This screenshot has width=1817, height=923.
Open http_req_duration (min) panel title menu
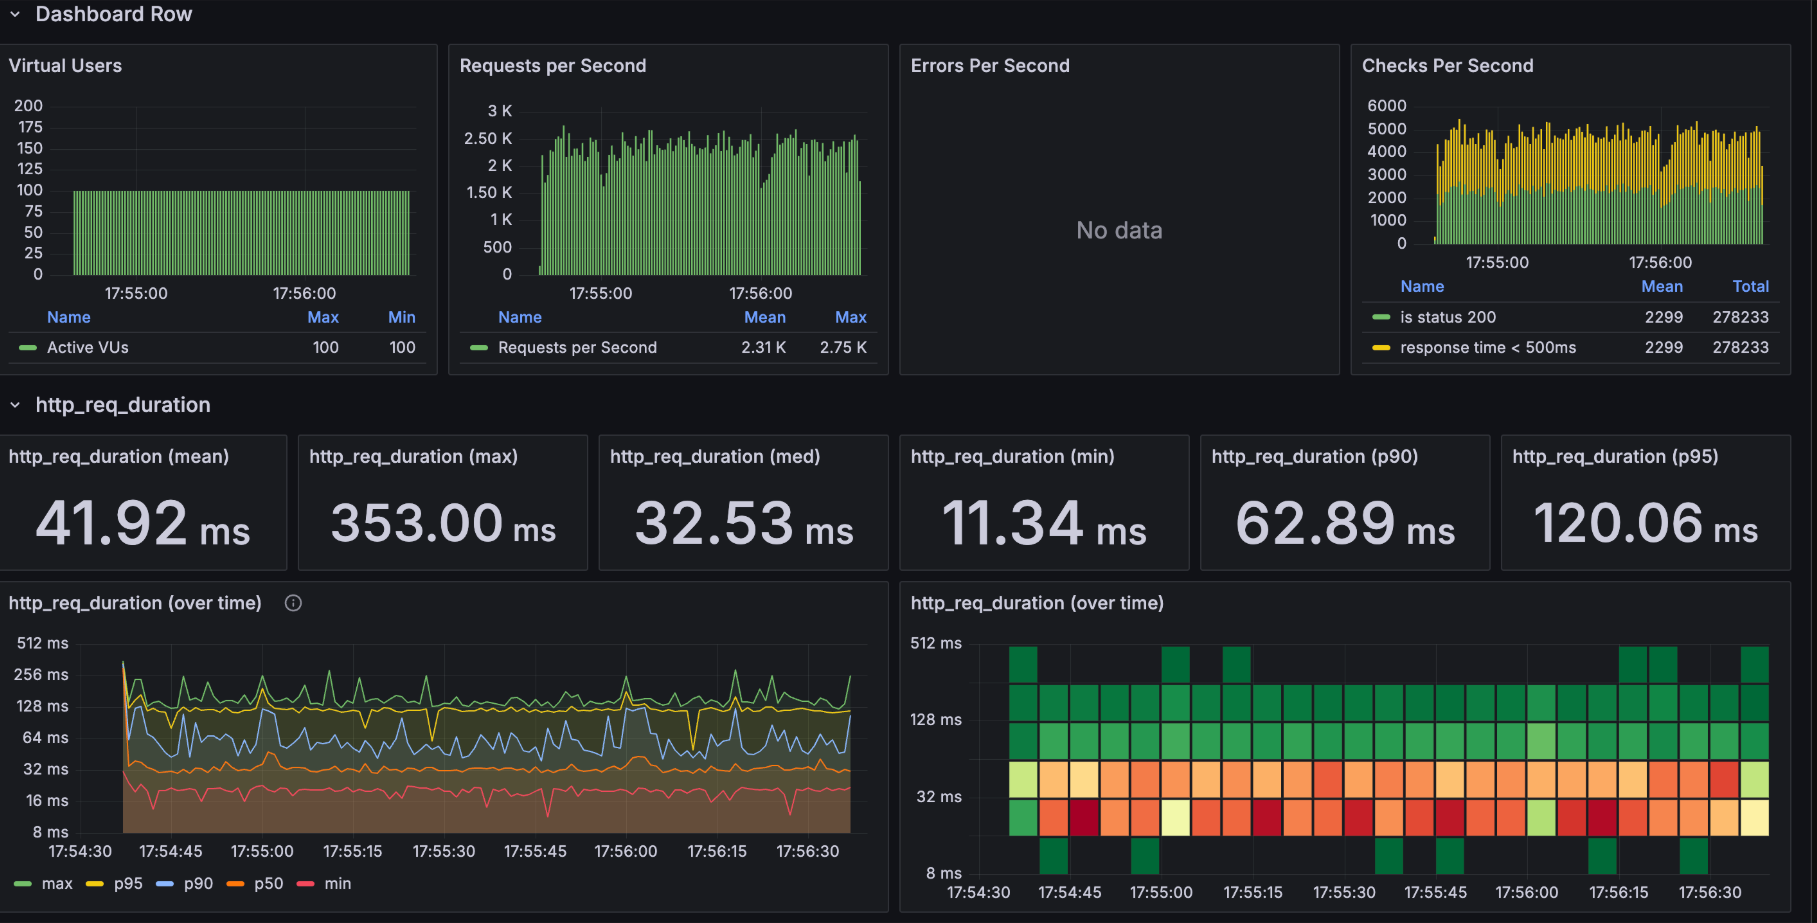(x=1012, y=457)
